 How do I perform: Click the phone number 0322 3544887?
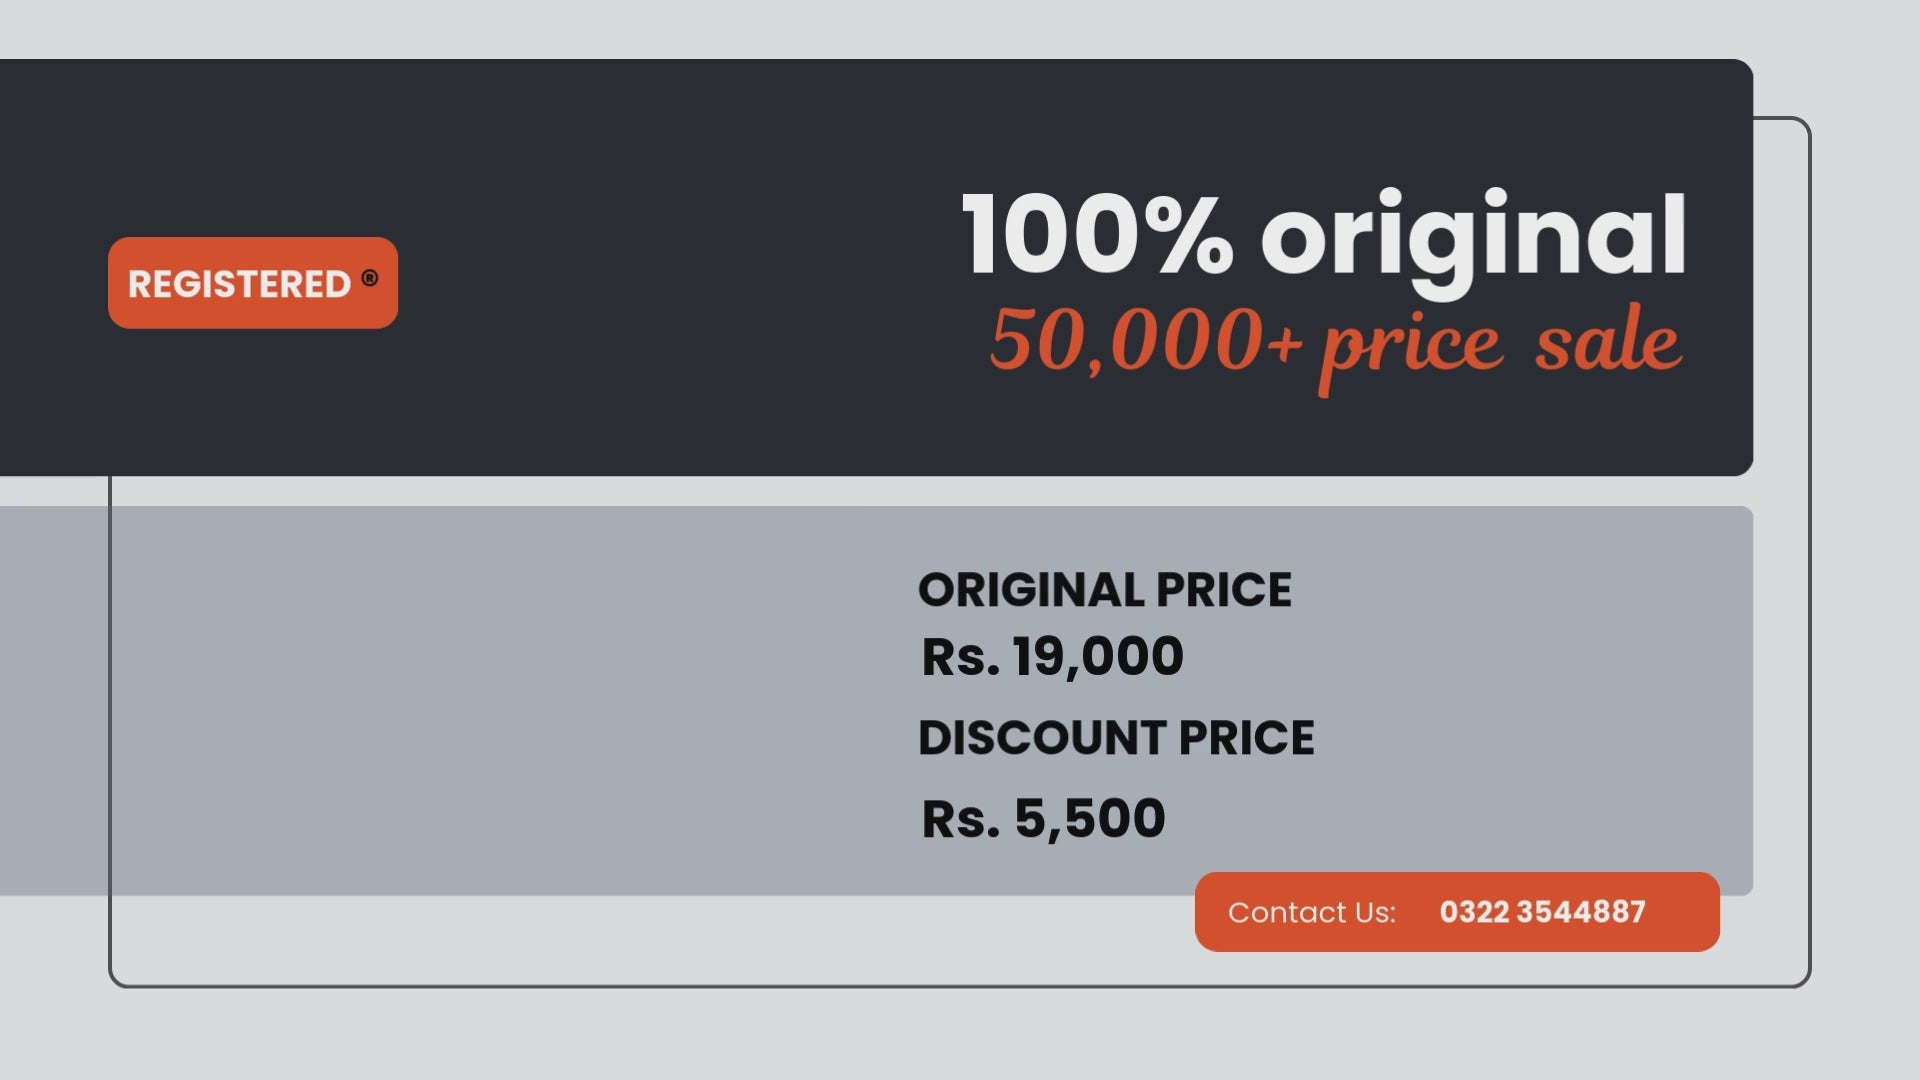[x=1542, y=912]
